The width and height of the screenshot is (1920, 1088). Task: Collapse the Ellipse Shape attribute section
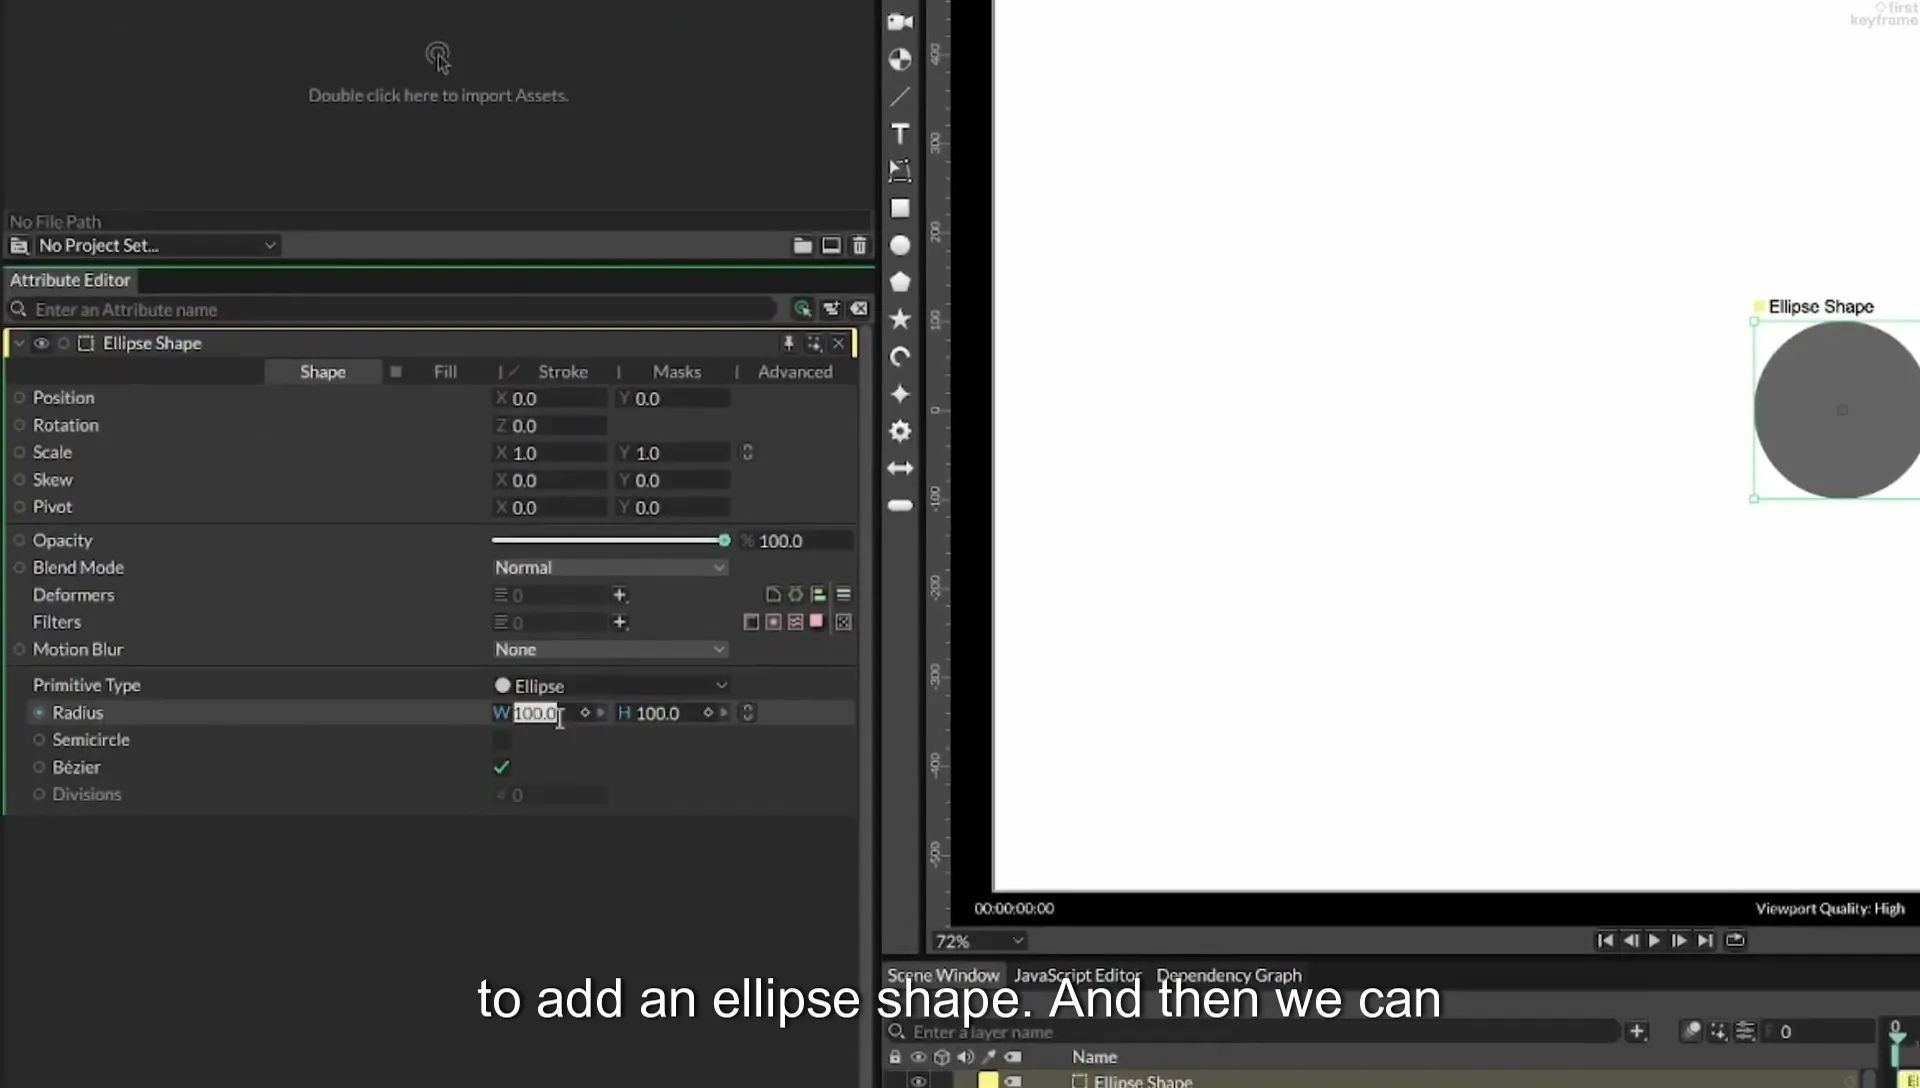click(x=19, y=343)
